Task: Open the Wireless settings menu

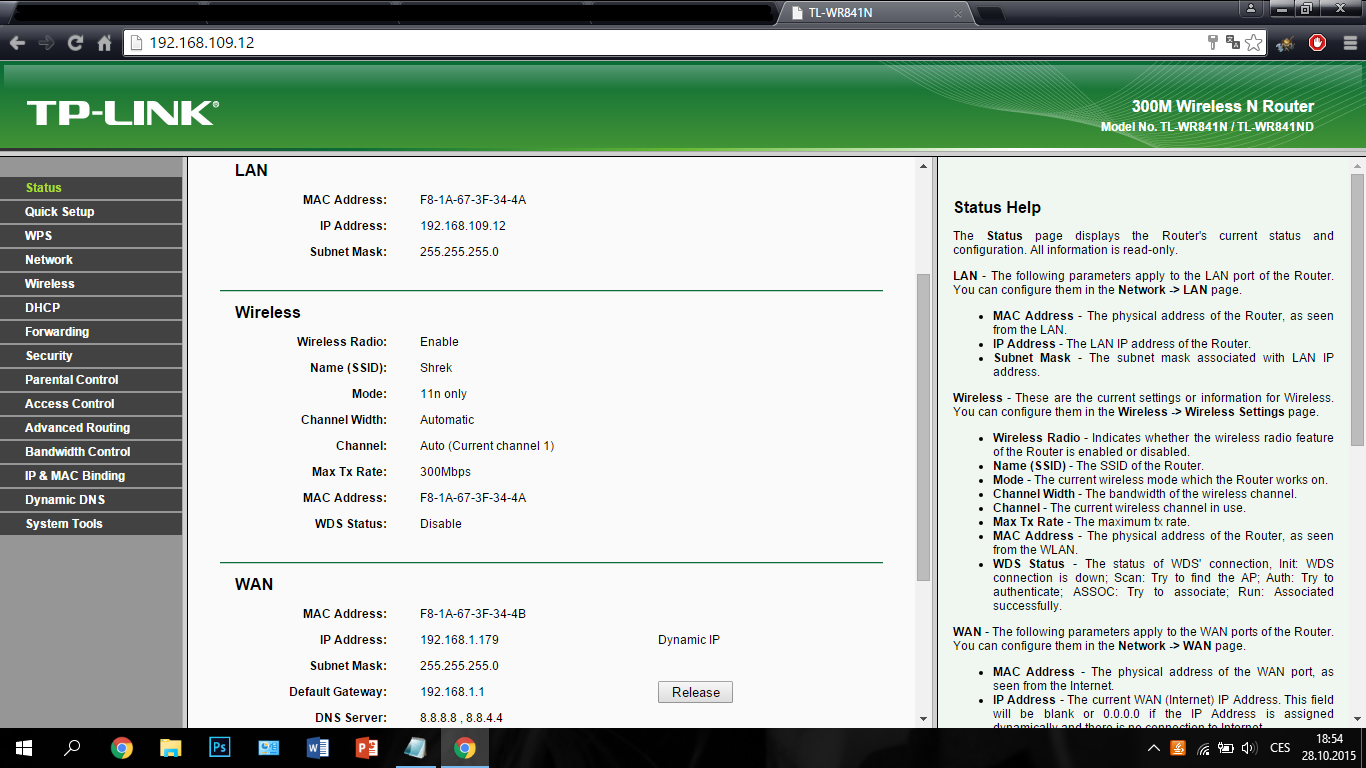Action: [91, 284]
